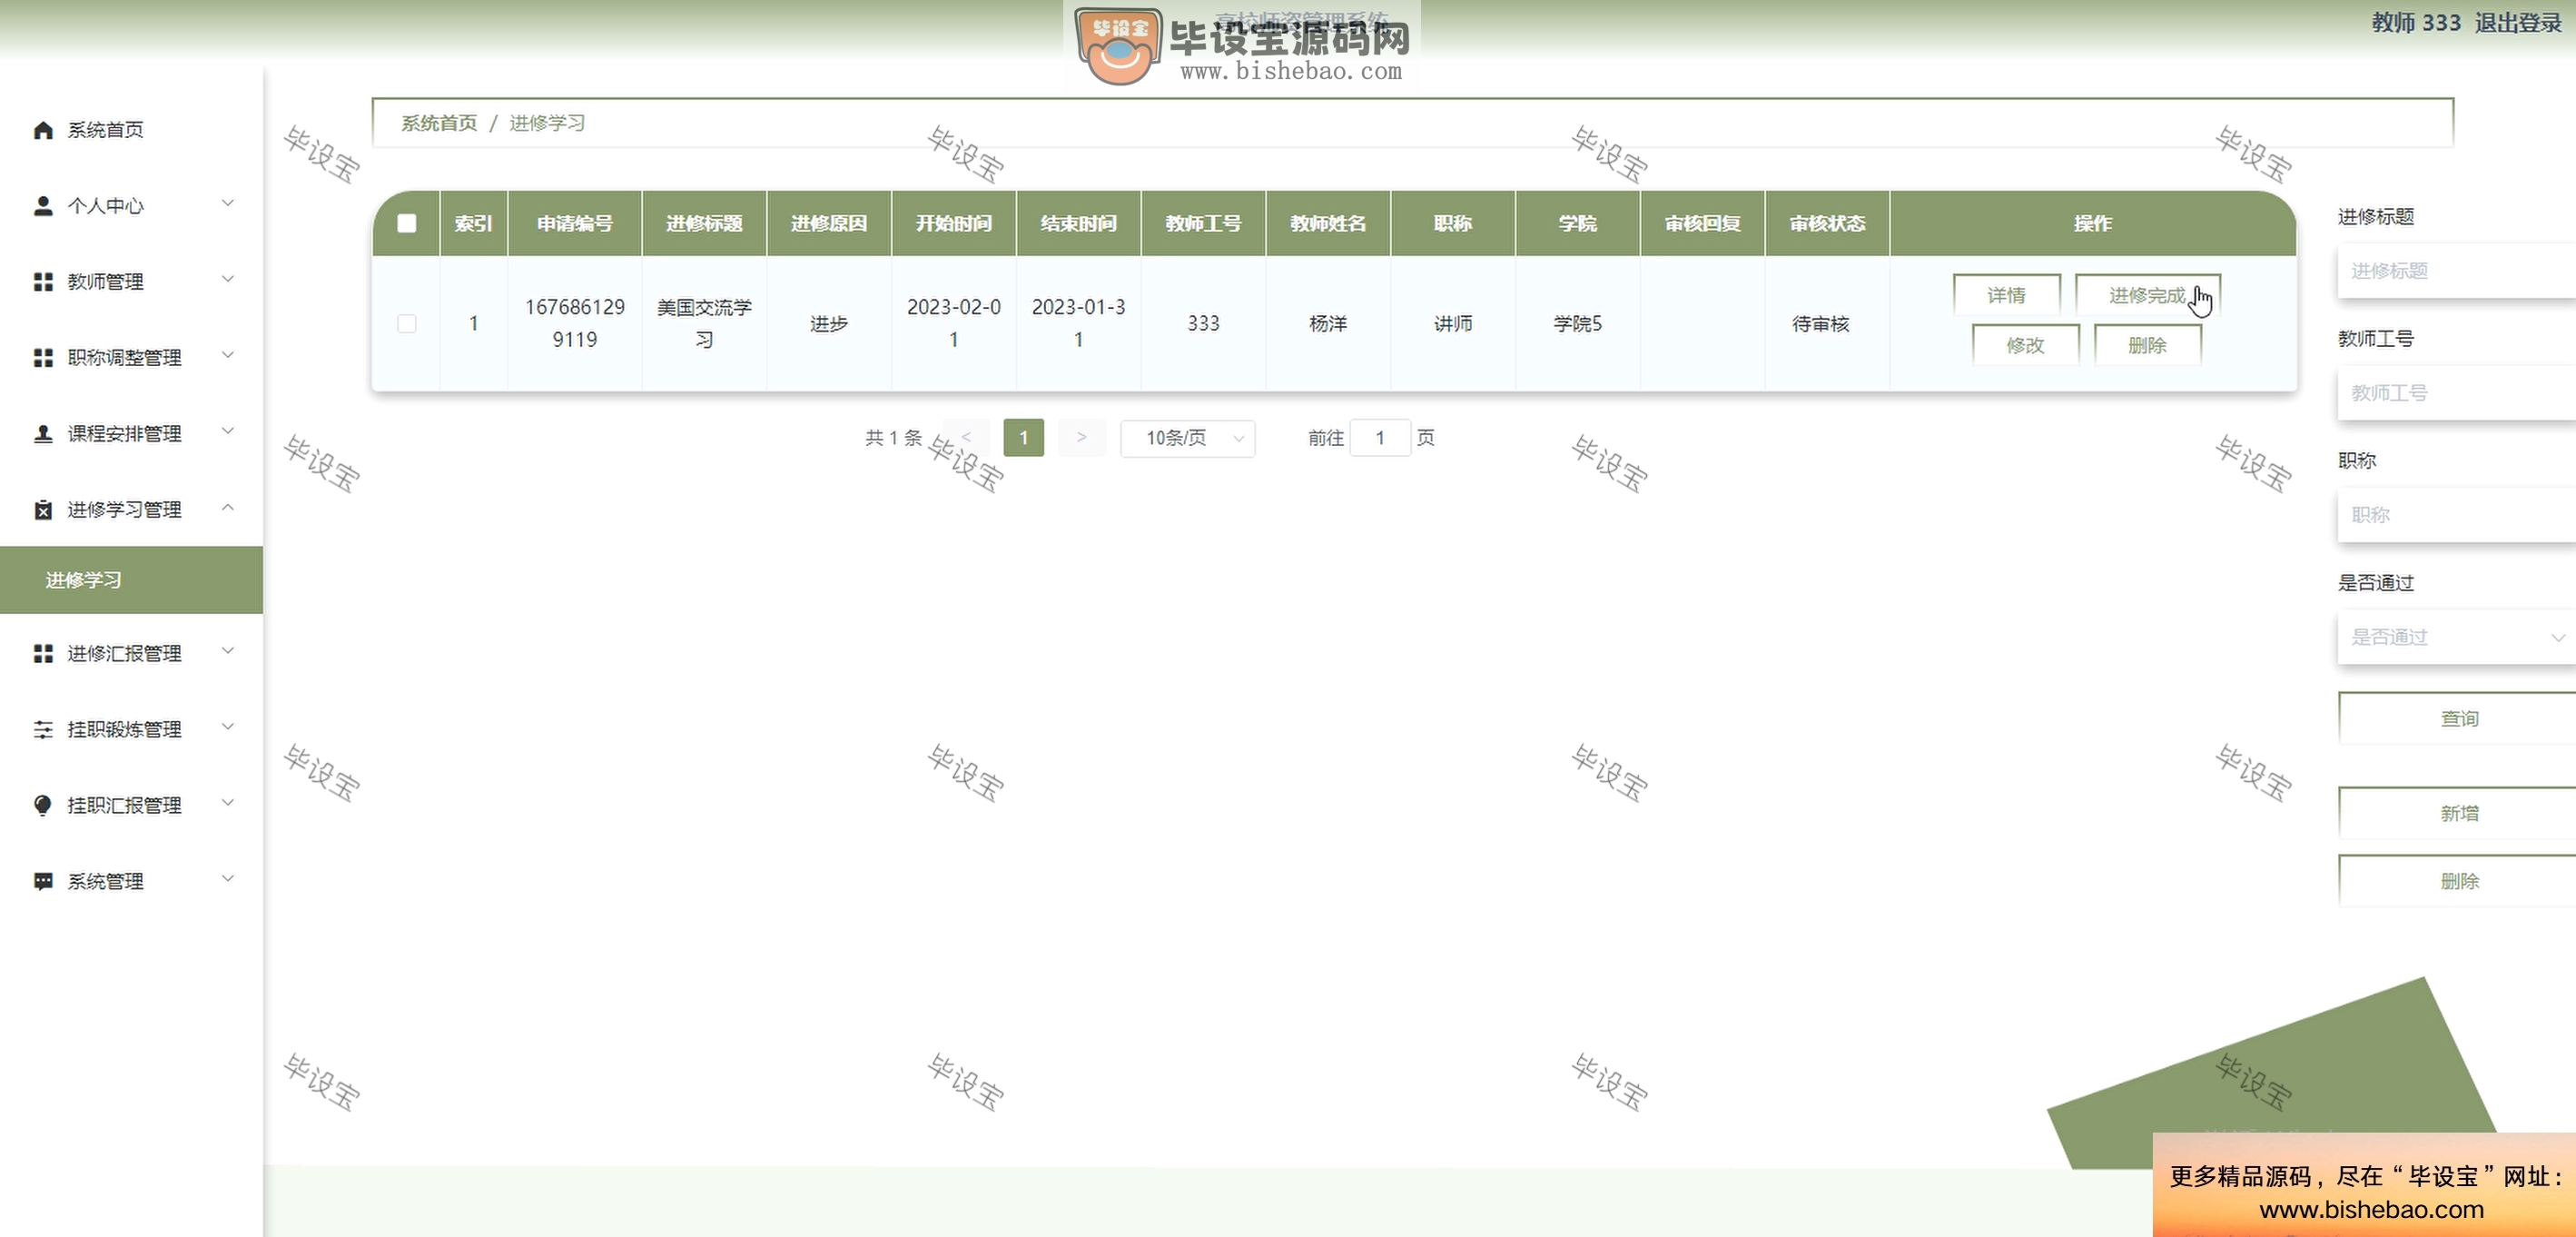Click the row 删除 button beside 修改
The width and height of the screenshot is (2576, 1237).
click(2148, 345)
